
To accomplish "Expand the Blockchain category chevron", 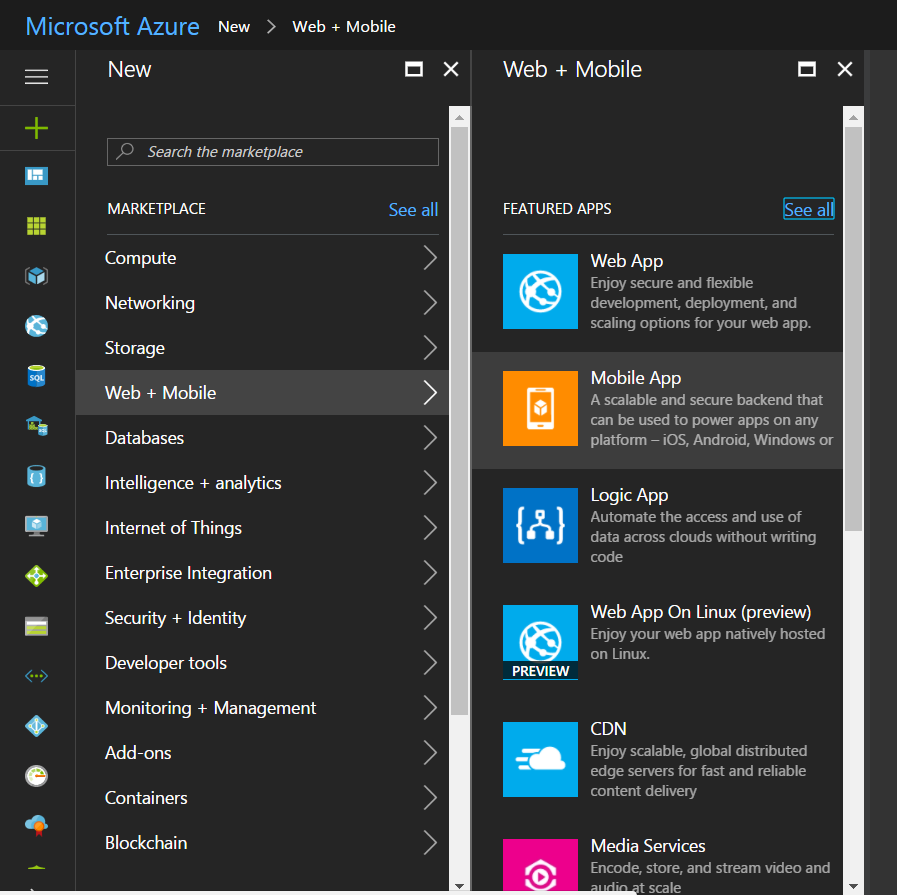I will point(430,842).
